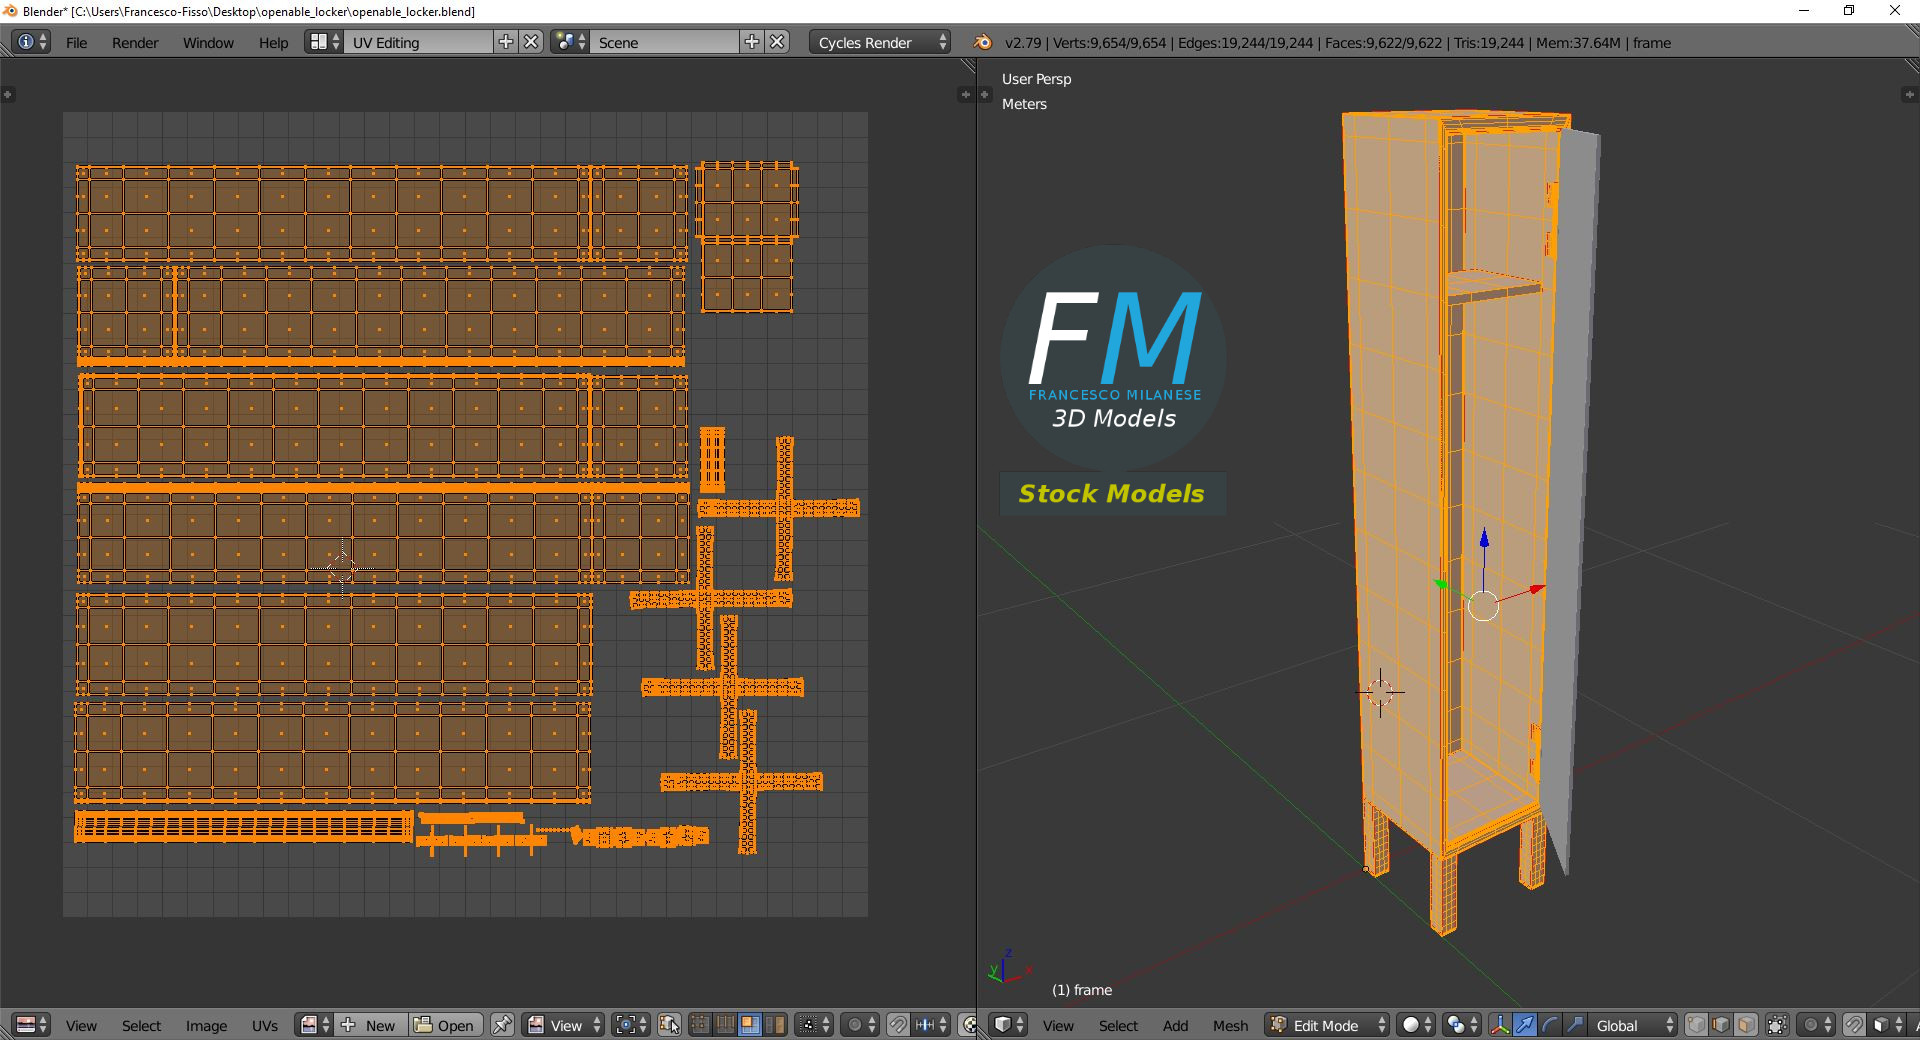Open 3D View proportional editing dropdown
1920x1040 pixels.
[x=1816, y=1025]
